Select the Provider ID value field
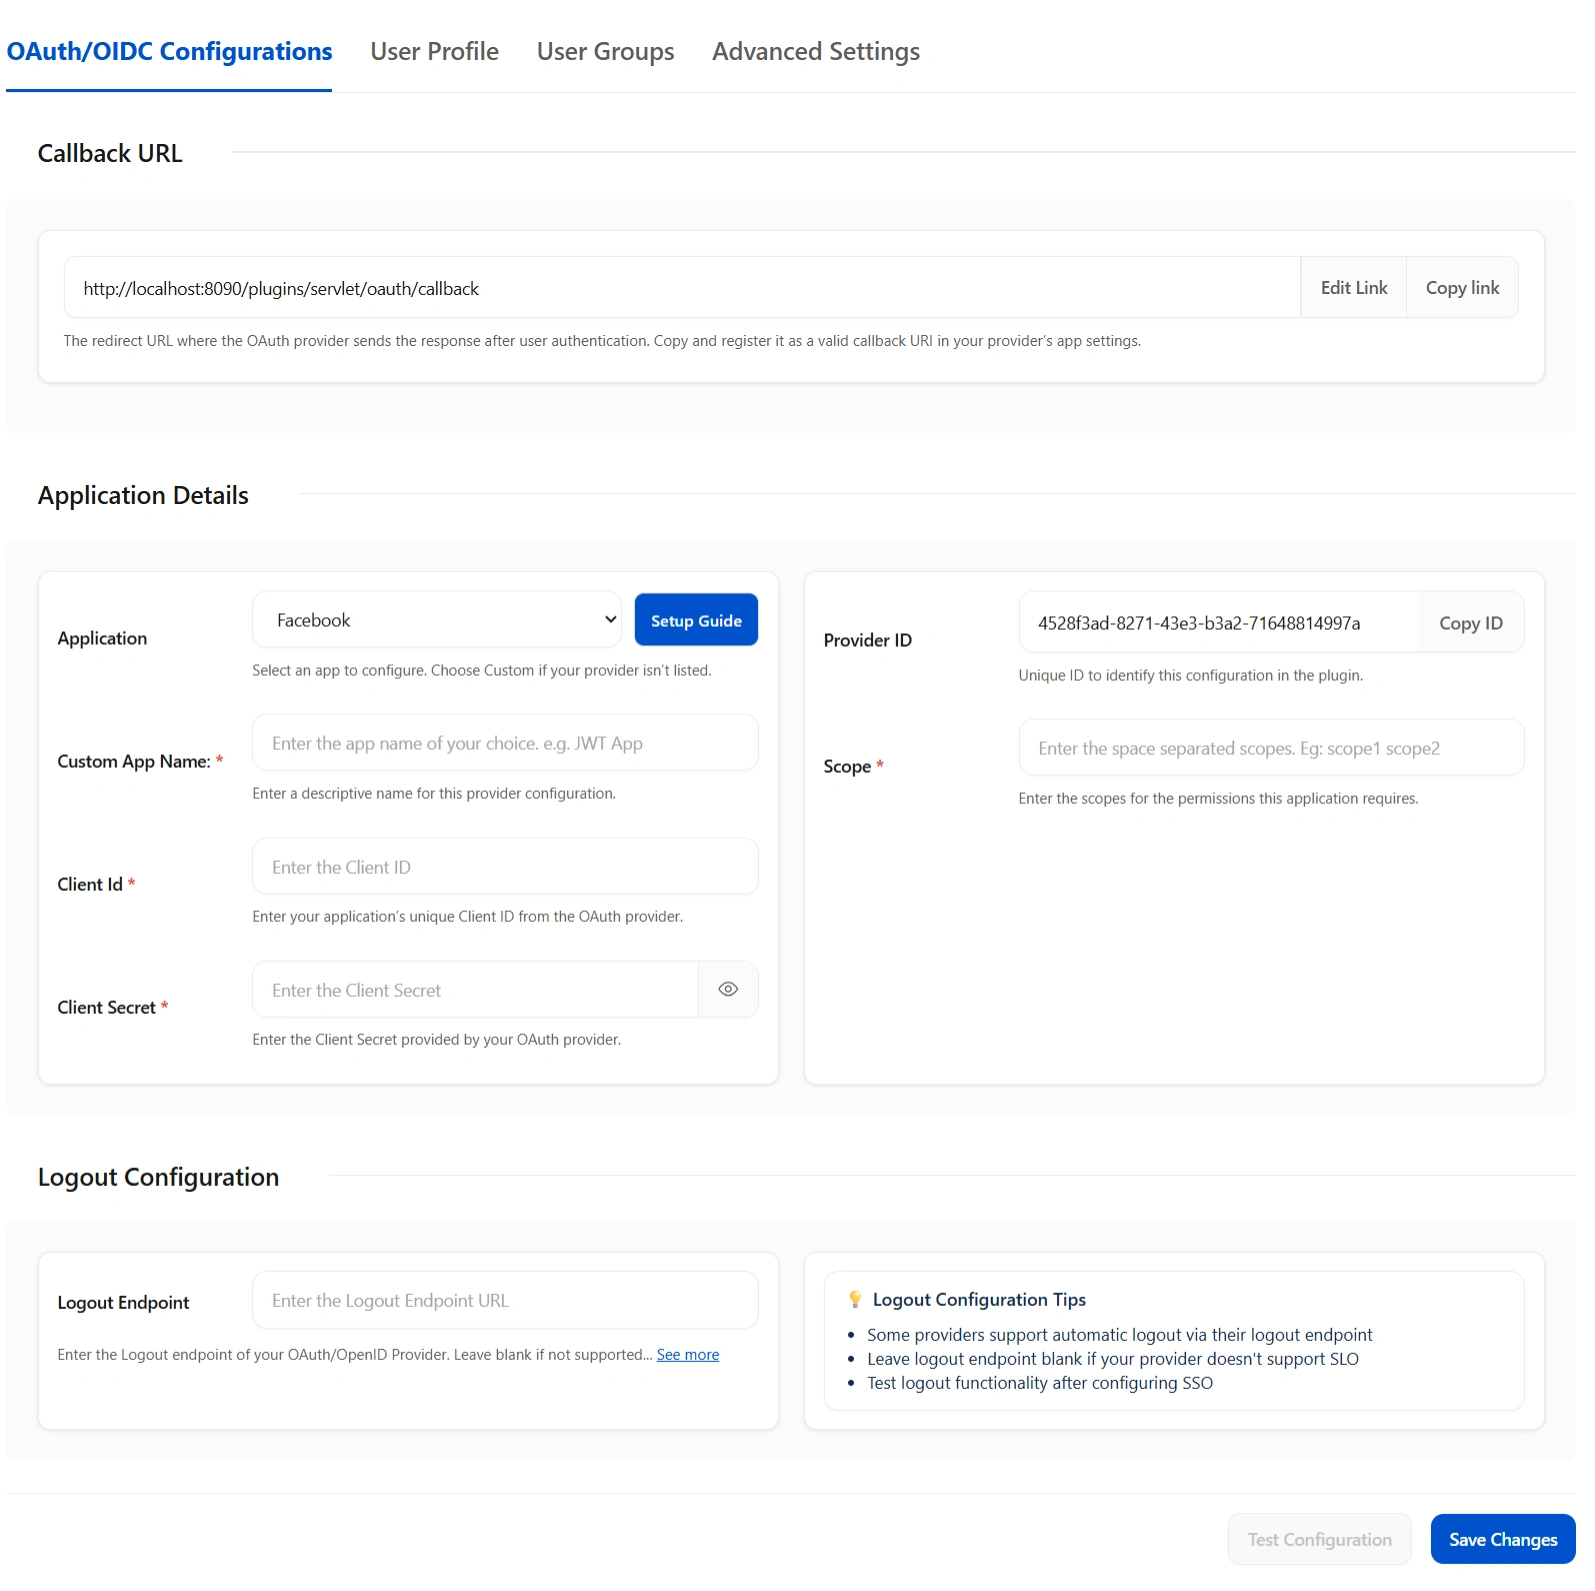Image resolution: width=1595 pixels, height=1591 pixels. coord(1219,623)
